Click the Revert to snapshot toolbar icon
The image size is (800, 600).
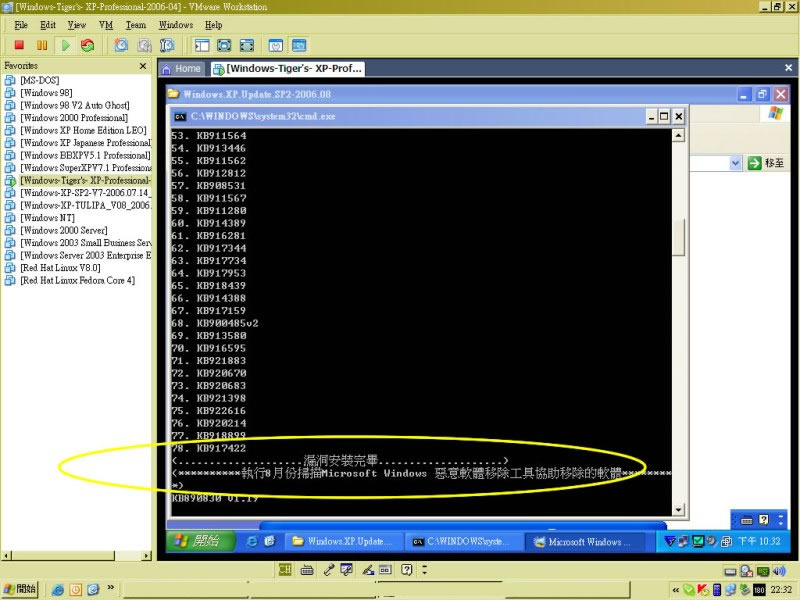tap(144, 45)
